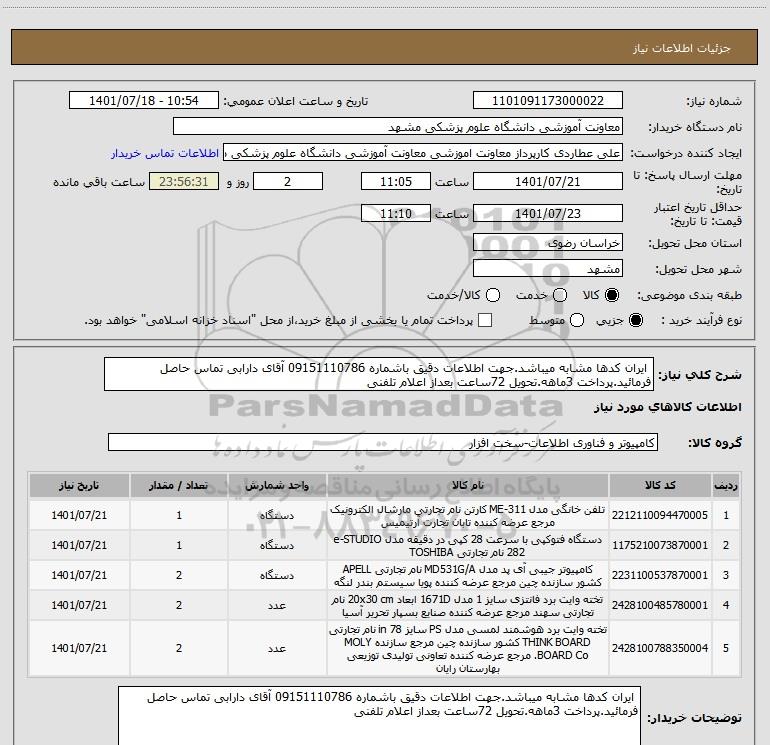Click the delivery province field خراسان رضوی
This screenshot has height=745, width=770.
point(548,243)
